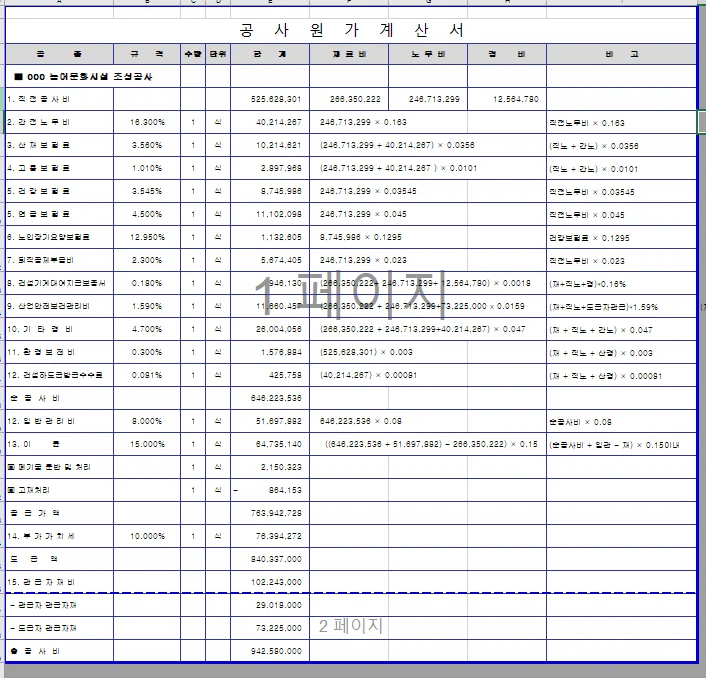This screenshot has height=678, width=706.
Task: Select the '2. 간접노무비' row label
Action: pyautogui.click(x=59, y=122)
